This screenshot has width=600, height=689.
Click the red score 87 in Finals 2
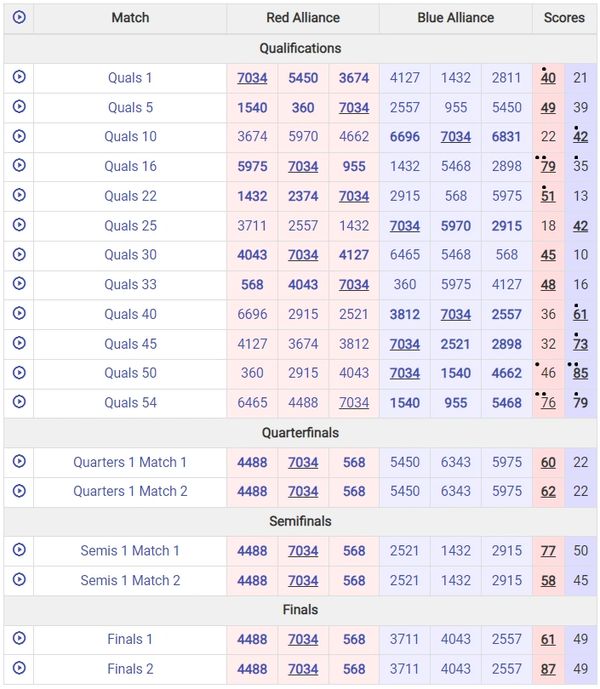coord(548,669)
